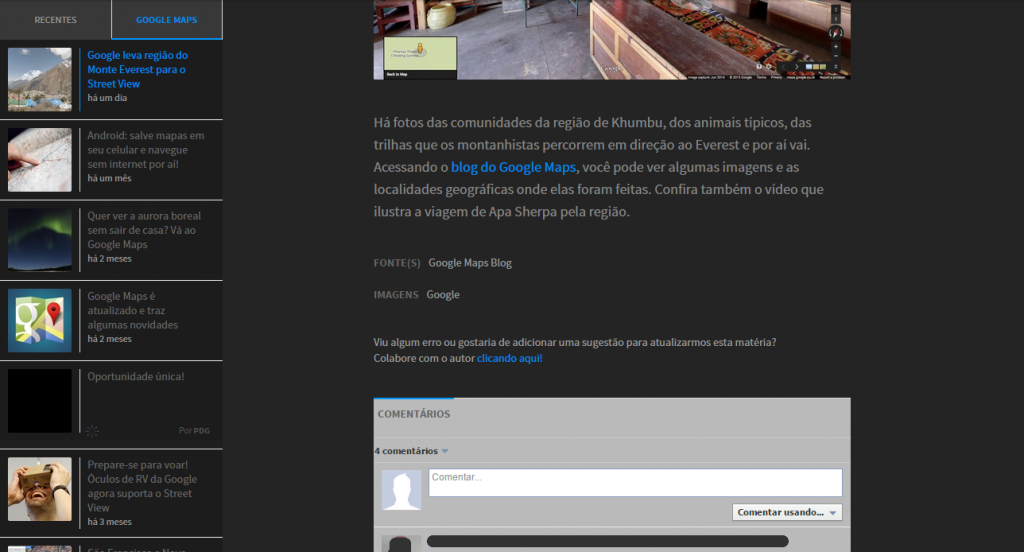Click the 'IMAGENS' label
1024x552 pixels.
(396, 295)
